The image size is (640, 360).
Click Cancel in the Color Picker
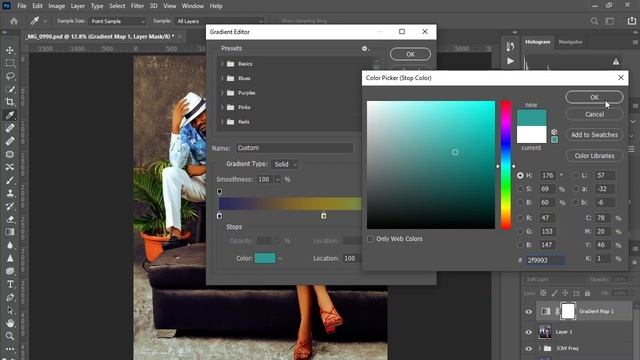(594, 114)
